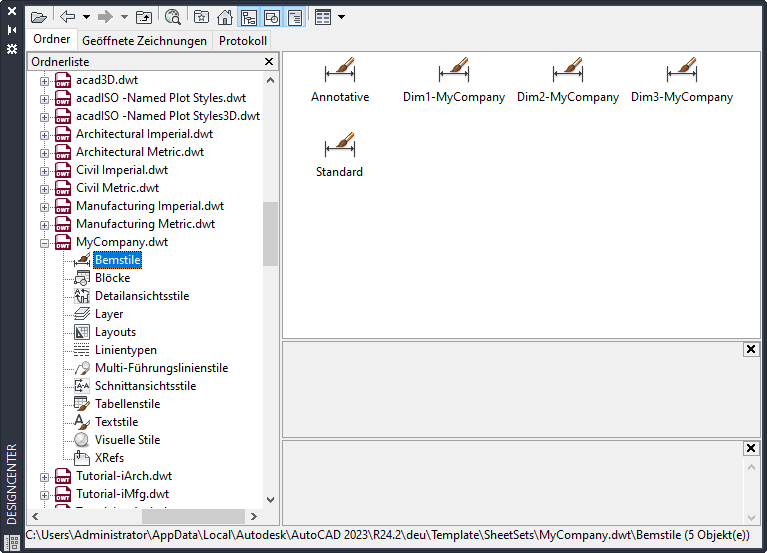Click the Up one folder level icon
The width and height of the screenshot is (767, 553).
(144, 18)
